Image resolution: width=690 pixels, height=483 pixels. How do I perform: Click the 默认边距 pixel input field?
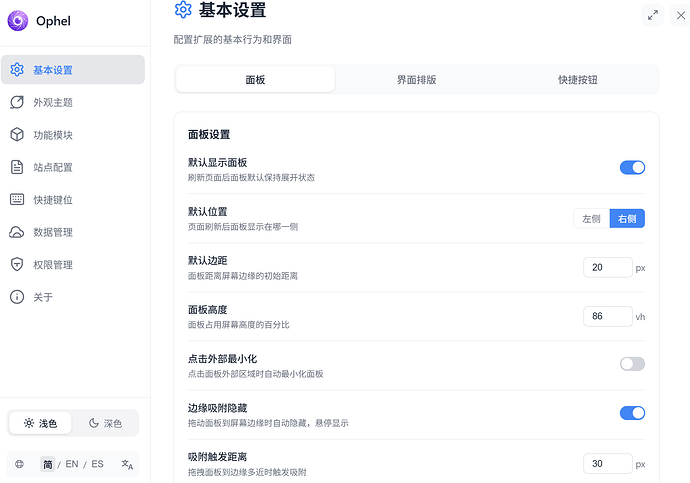pyautogui.click(x=607, y=267)
